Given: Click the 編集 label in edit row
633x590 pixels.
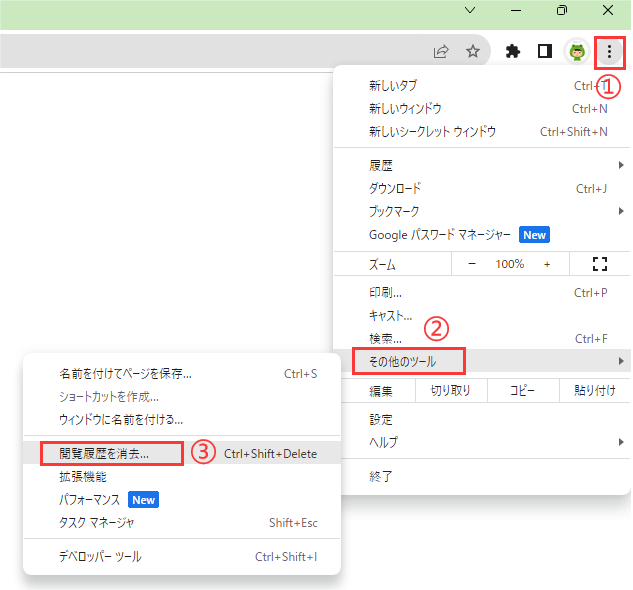Looking at the screenshot, I should coord(381,391).
